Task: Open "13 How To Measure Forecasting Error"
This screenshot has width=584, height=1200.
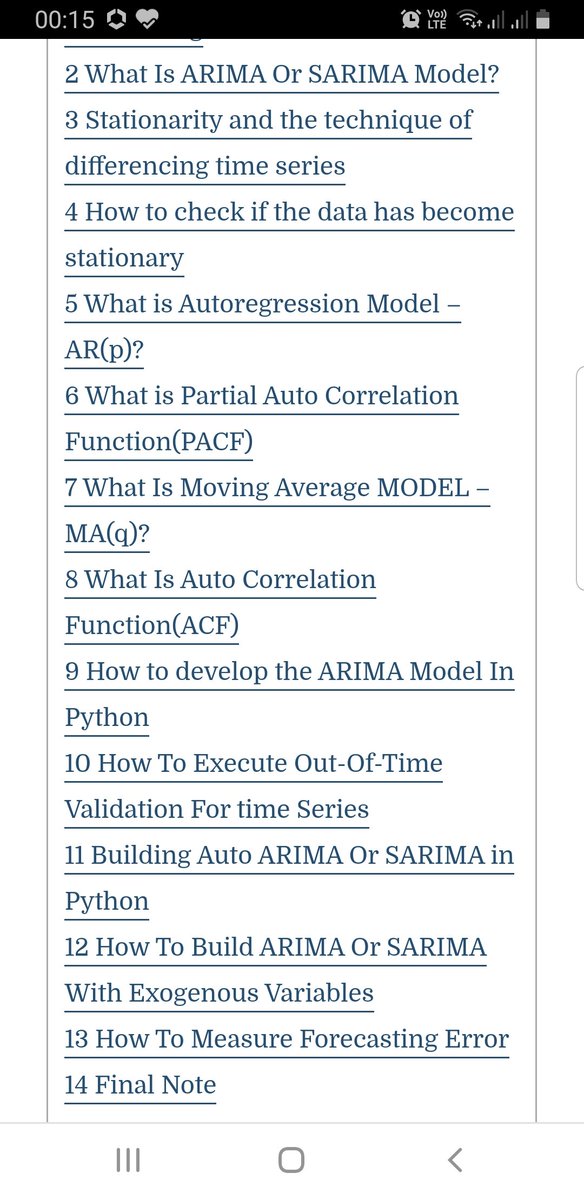Action: [287, 1039]
